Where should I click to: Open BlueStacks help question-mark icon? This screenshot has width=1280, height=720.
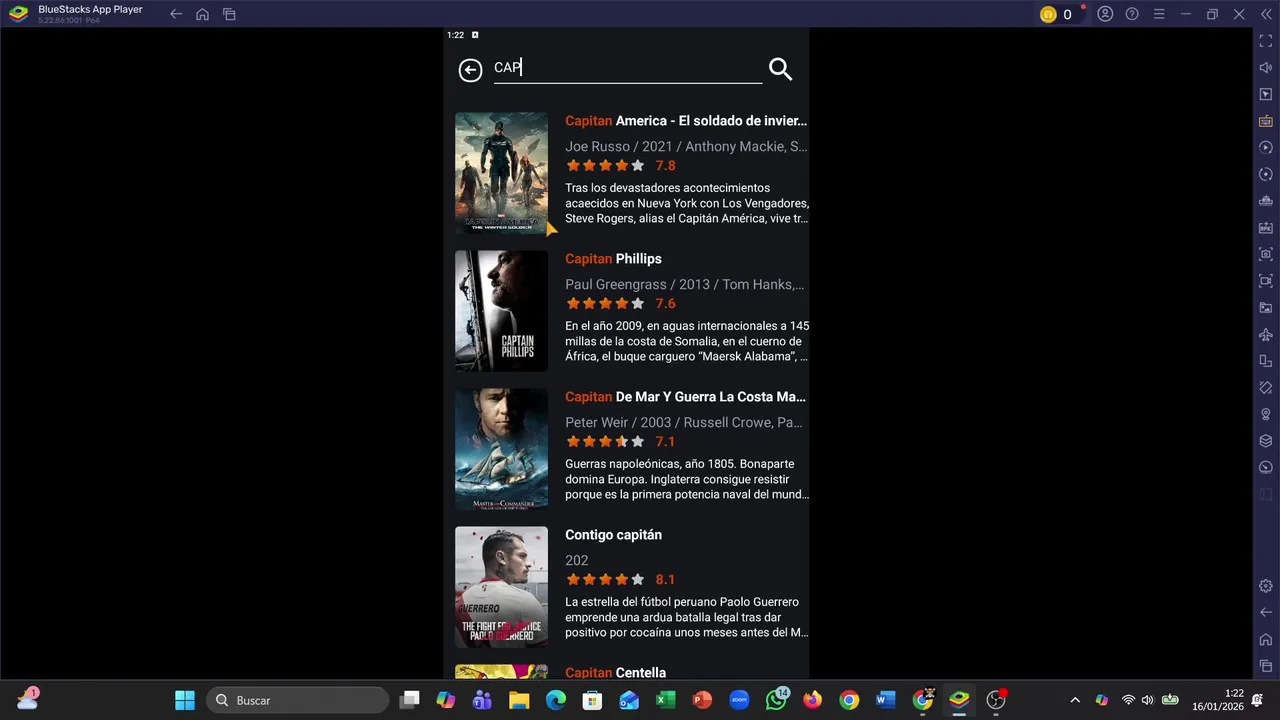pos(1132,14)
